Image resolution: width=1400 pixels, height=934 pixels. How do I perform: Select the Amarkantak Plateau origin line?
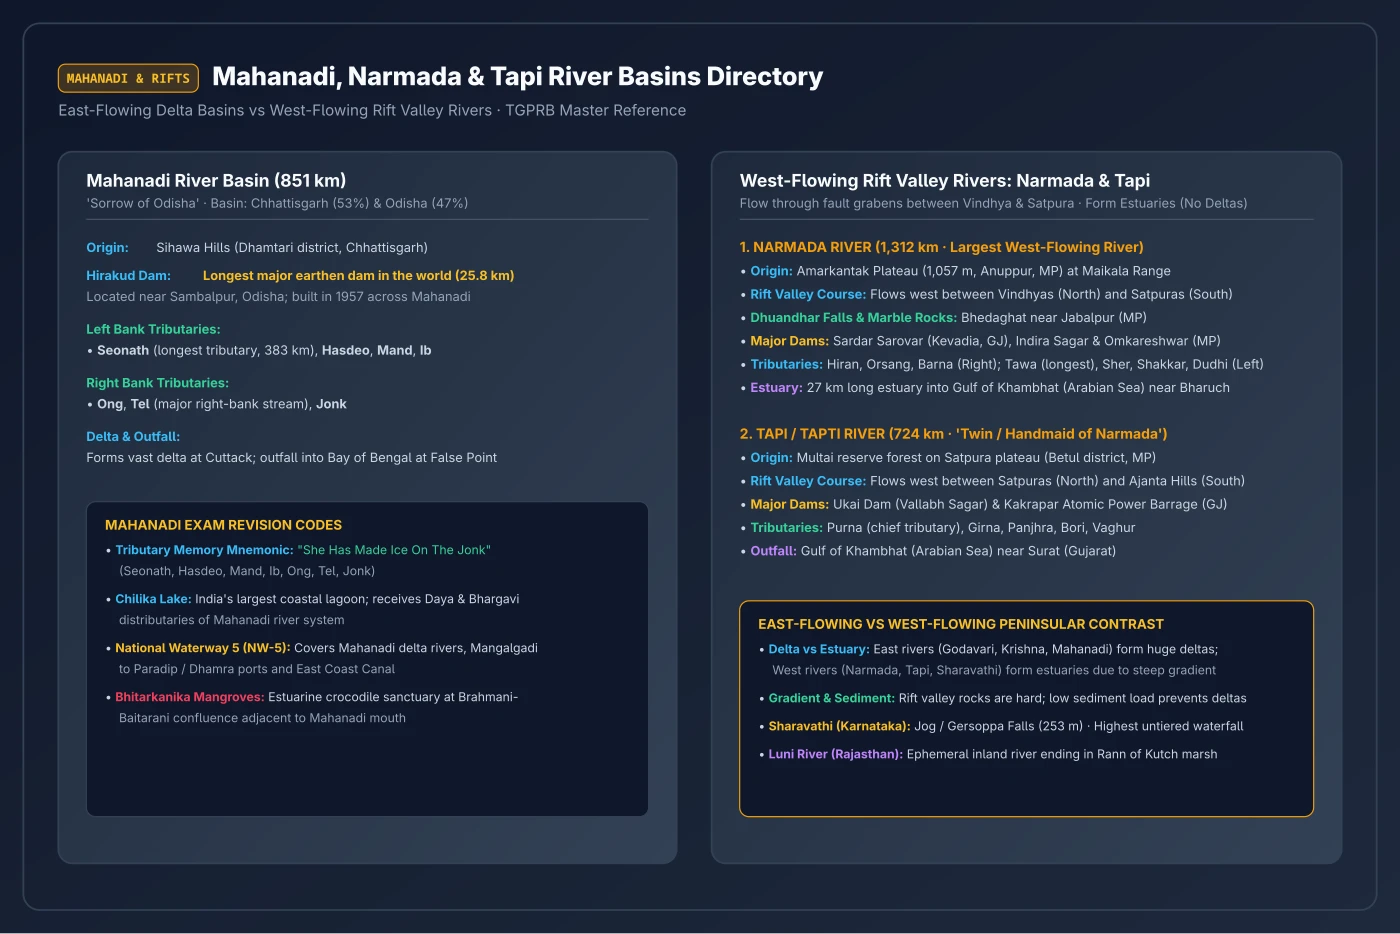pos(955,271)
